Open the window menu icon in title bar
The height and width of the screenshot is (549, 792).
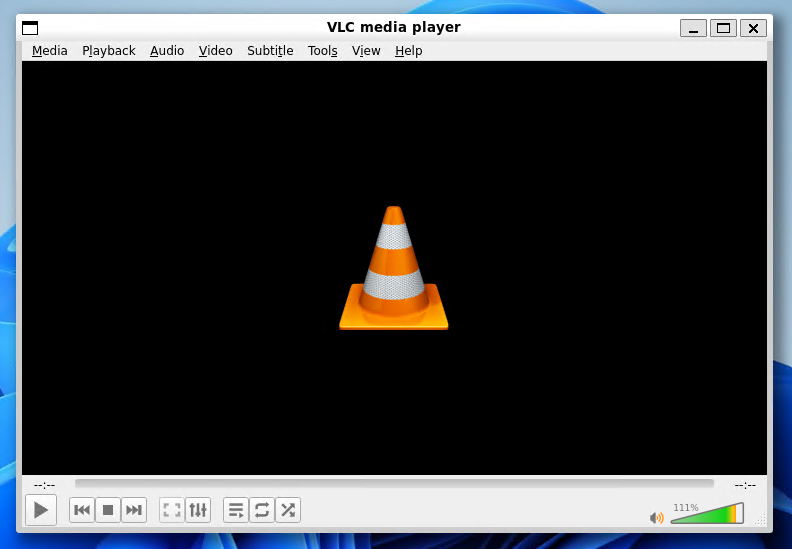[30, 28]
